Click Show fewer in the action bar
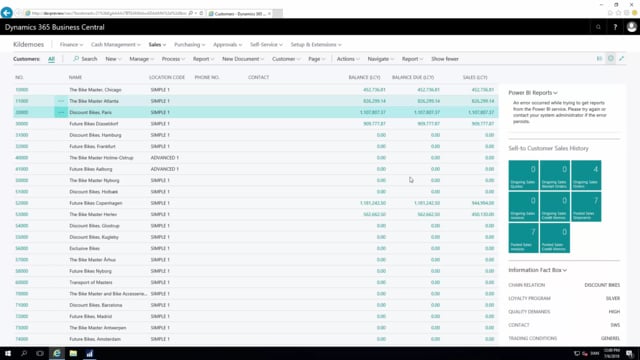This screenshot has height=360, width=640. [x=445, y=59]
